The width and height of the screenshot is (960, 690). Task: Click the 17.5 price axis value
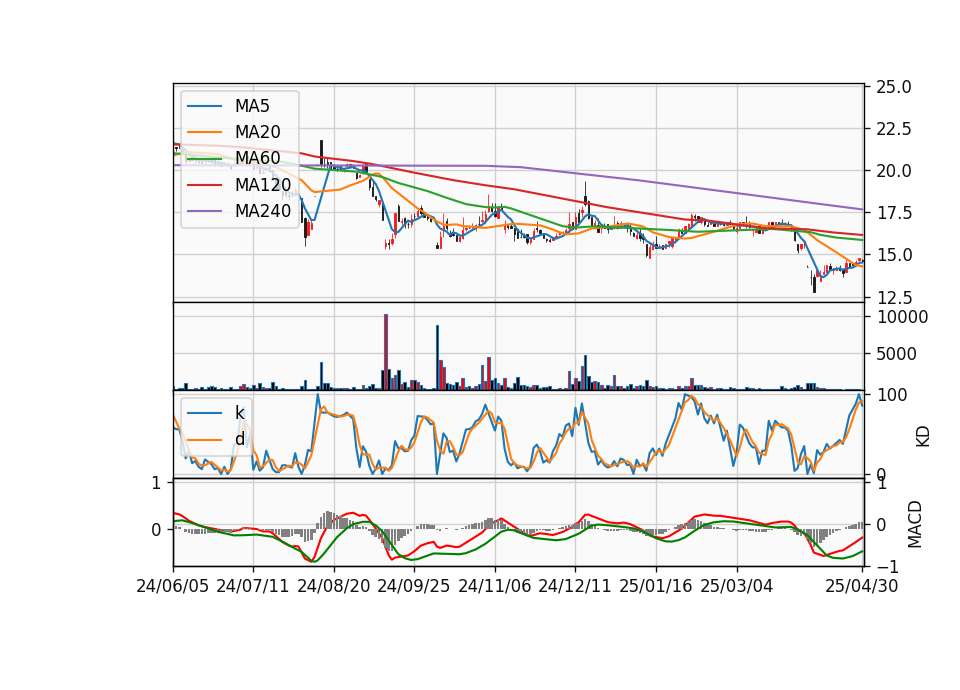pyautogui.click(x=894, y=213)
